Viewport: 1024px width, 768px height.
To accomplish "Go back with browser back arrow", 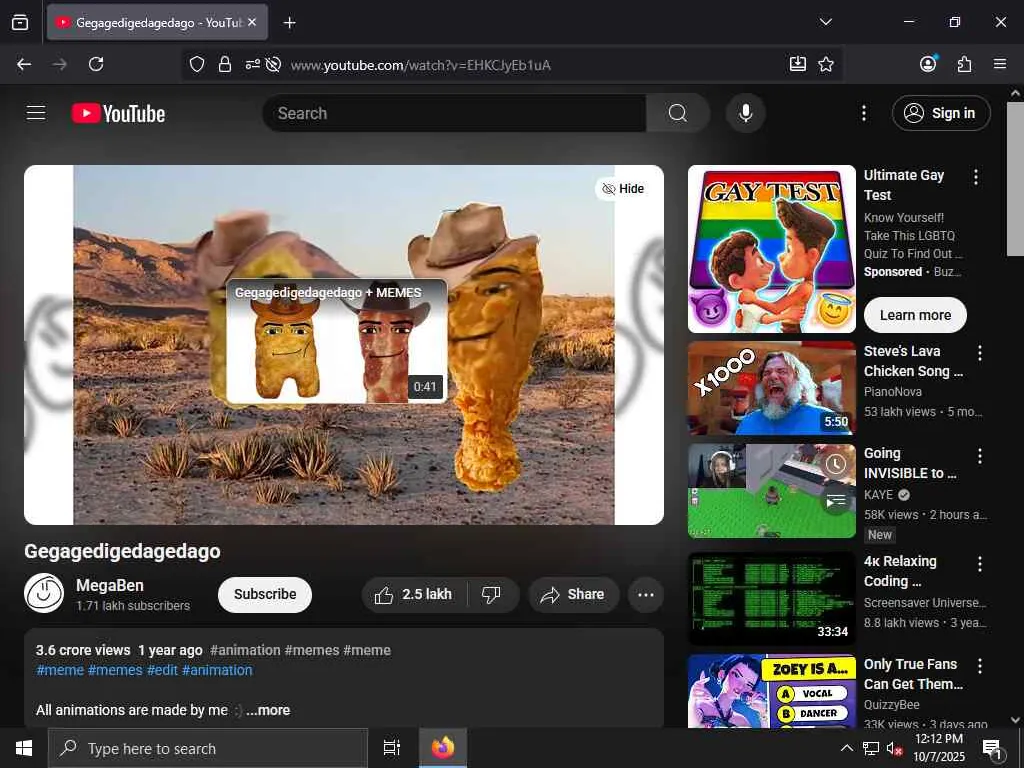I will click(24, 64).
